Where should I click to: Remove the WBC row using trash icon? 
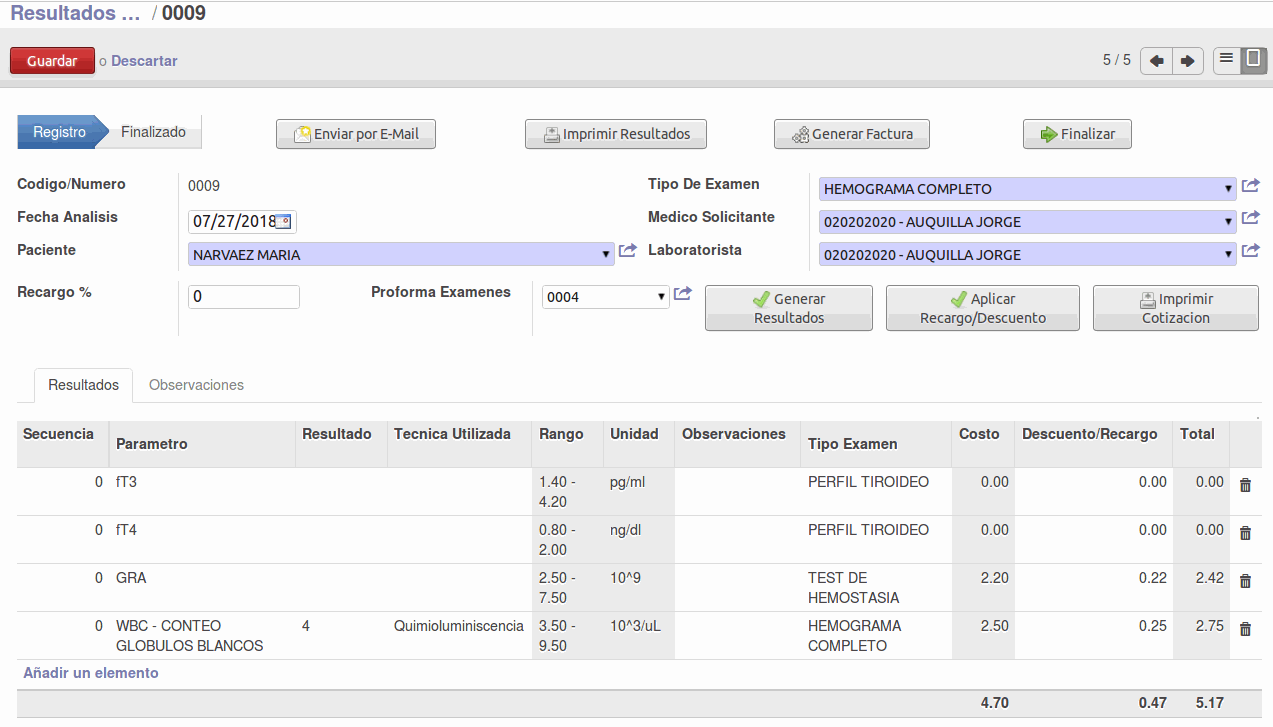click(1245, 629)
